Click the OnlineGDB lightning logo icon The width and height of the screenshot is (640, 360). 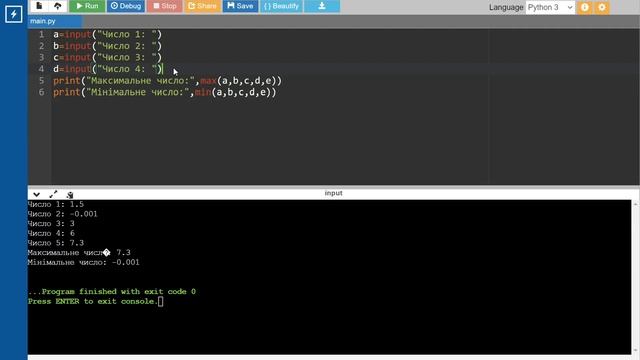13,14
